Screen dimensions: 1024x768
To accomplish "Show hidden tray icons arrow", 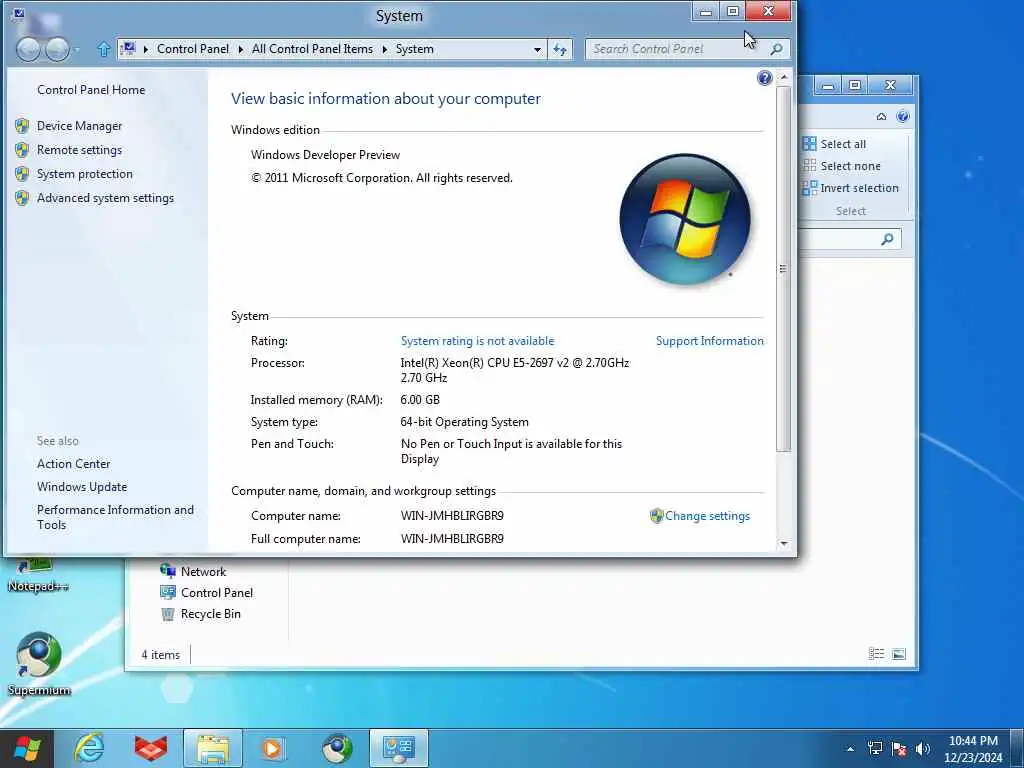I will point(850,749).
